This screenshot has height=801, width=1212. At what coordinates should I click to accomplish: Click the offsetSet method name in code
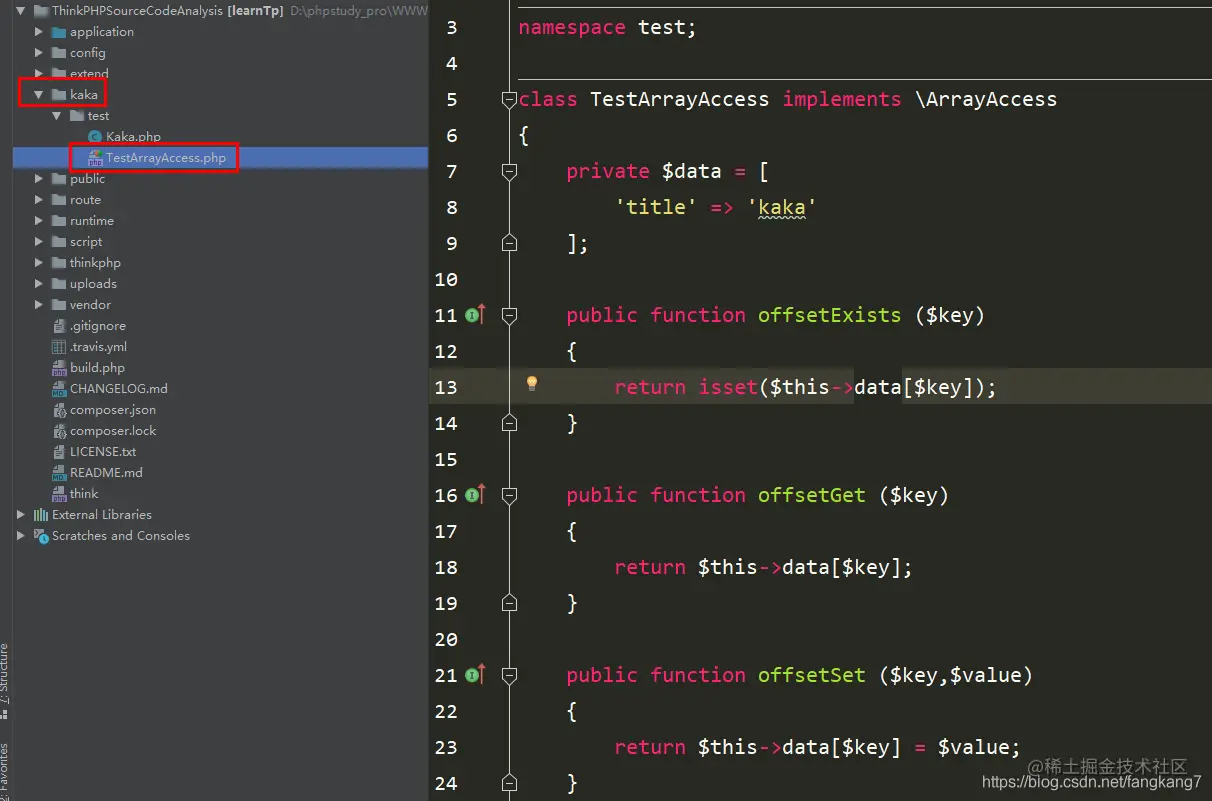point(811,675)
